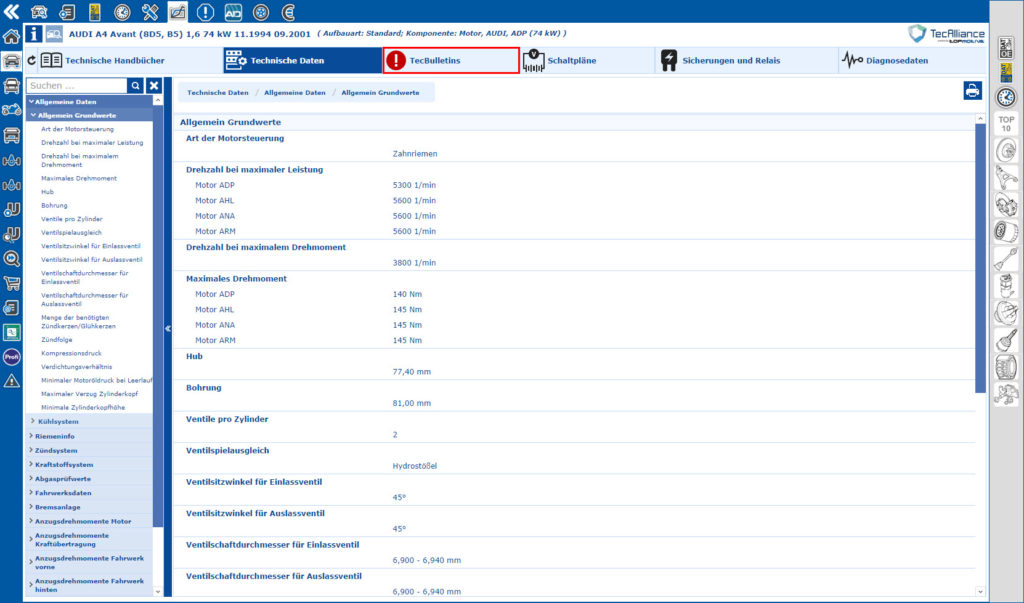Image resolution: width=1024 pixels, height=603 pixels.
Task: Click the Allgemeine Daten breadcrumb link
Action: pyautogui.click(x=295, y=93)
